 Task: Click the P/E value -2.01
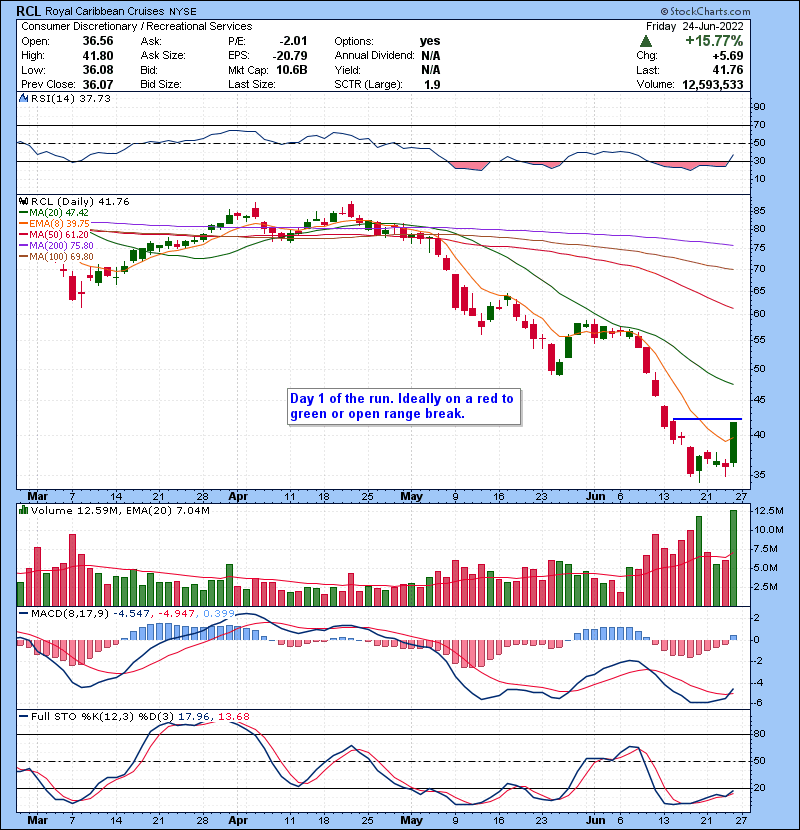[293, 41]
